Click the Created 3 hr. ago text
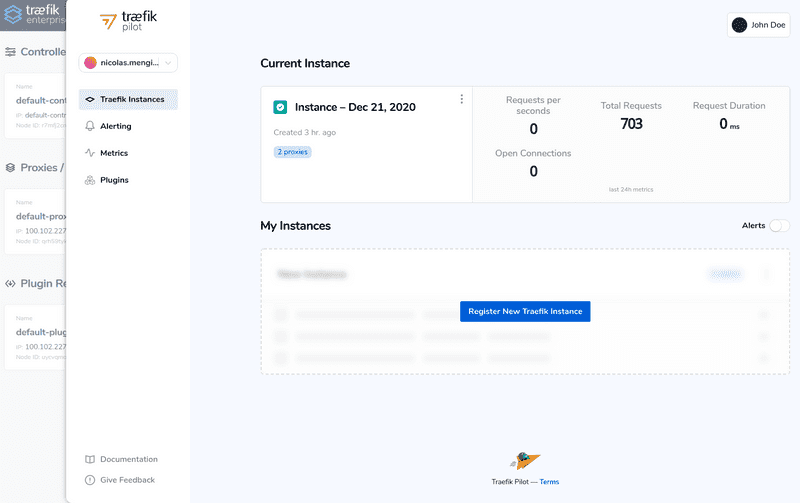Screen dimensions: 800x503 pyautogui.click(x=305, y=133)
